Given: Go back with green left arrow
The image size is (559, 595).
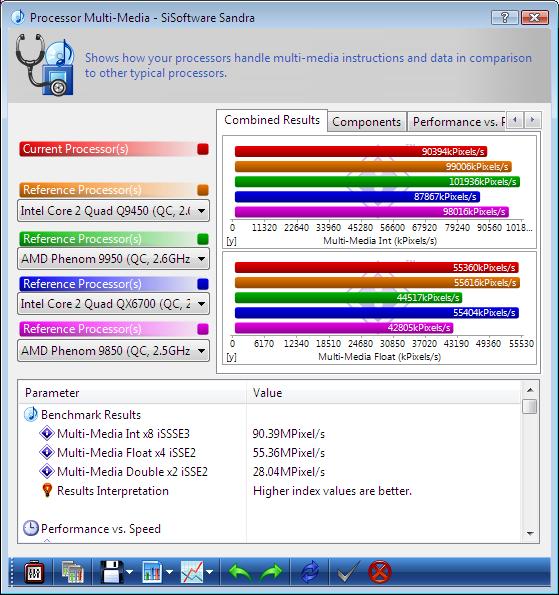Looking at the screenshot, I should pos(239,572).
